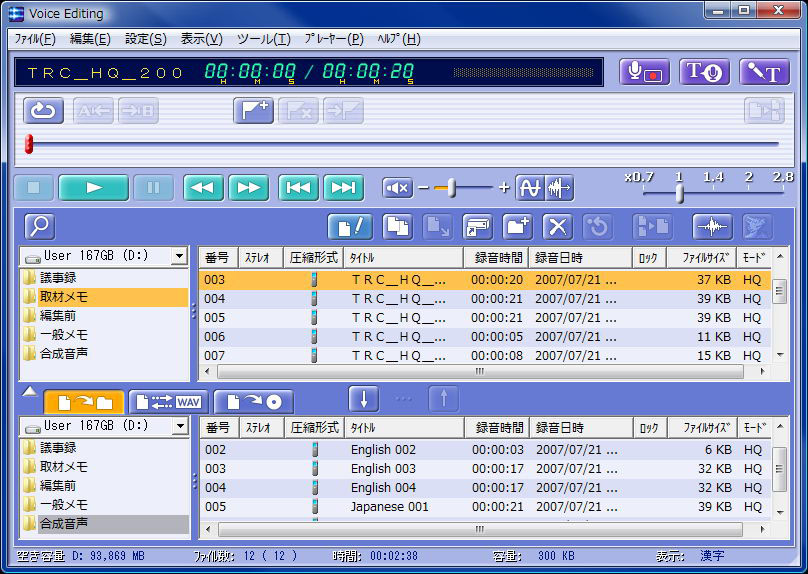Open the waveform editing tool

tap(712, 227)
